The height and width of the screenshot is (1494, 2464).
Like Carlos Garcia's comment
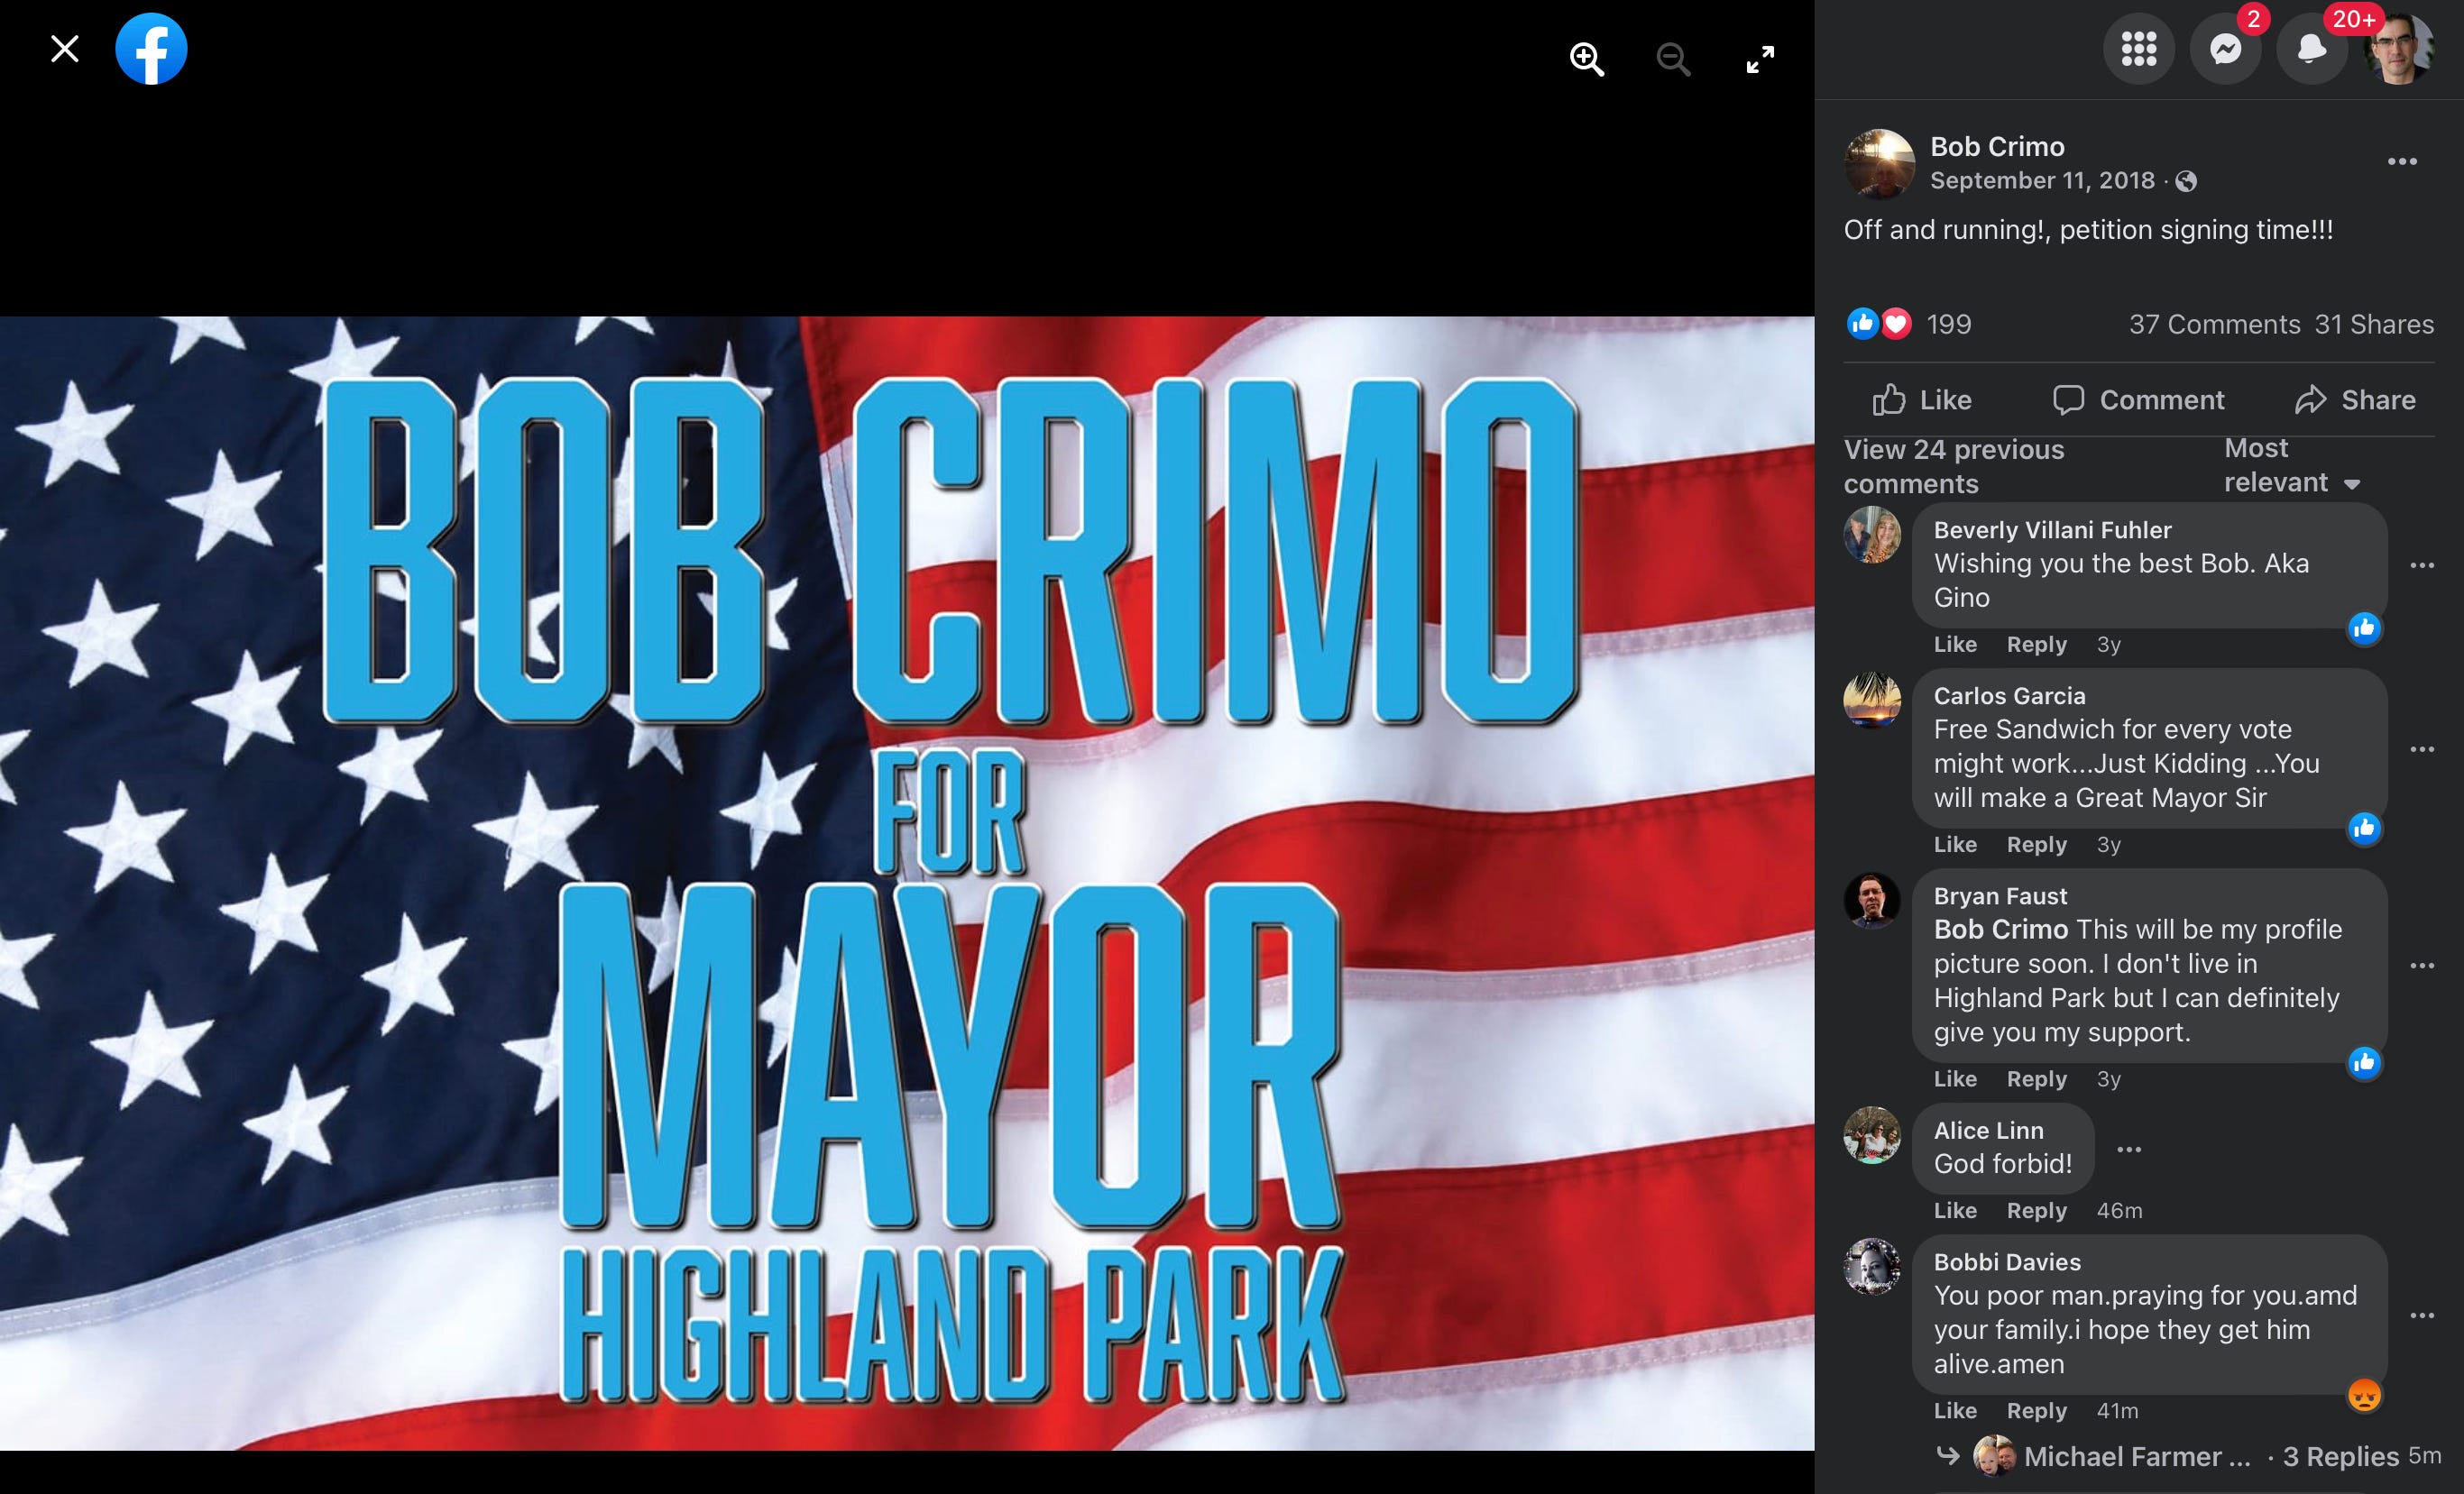click(1955, 844)
